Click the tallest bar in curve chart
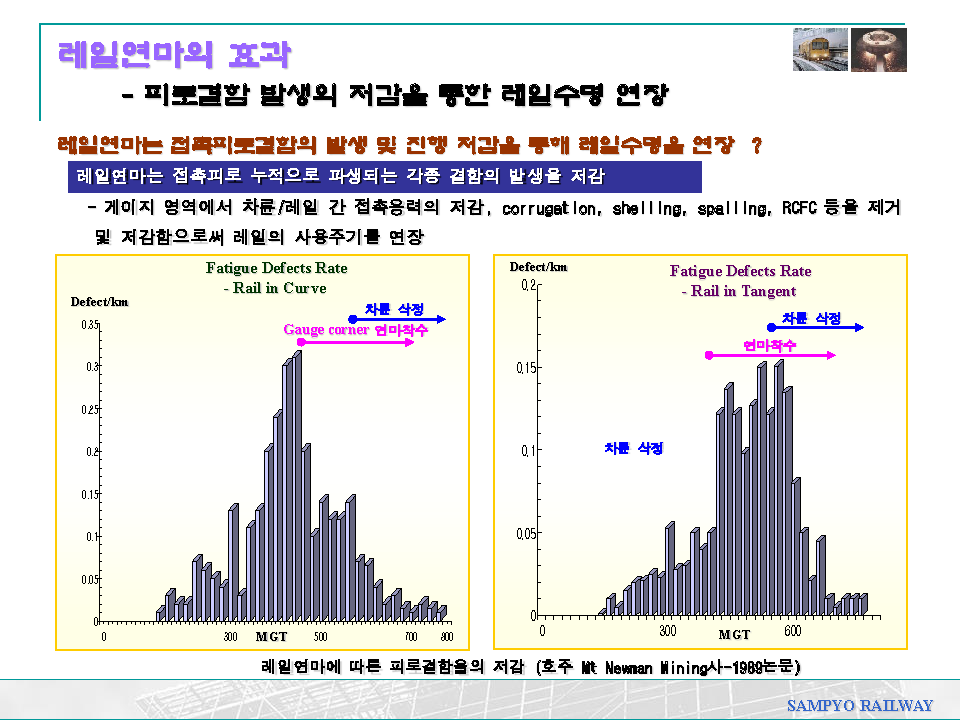The height and width of the screenshot is (720, 960). [x=296, y=485]
